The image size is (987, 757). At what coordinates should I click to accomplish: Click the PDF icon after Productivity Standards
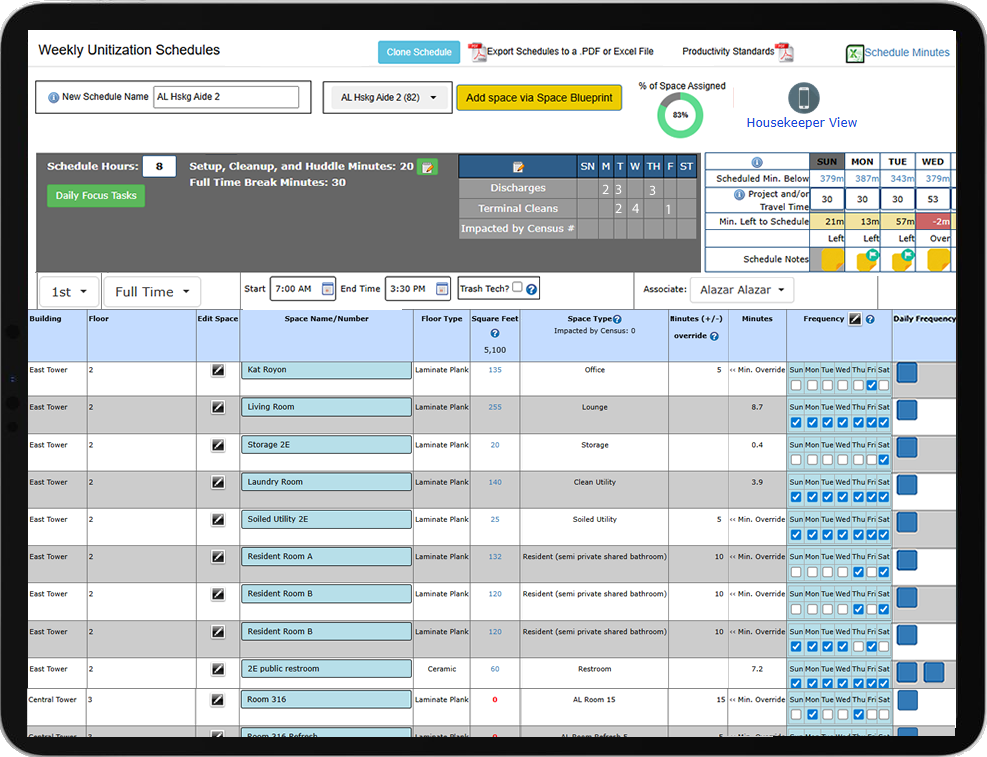tap(785, 52)
